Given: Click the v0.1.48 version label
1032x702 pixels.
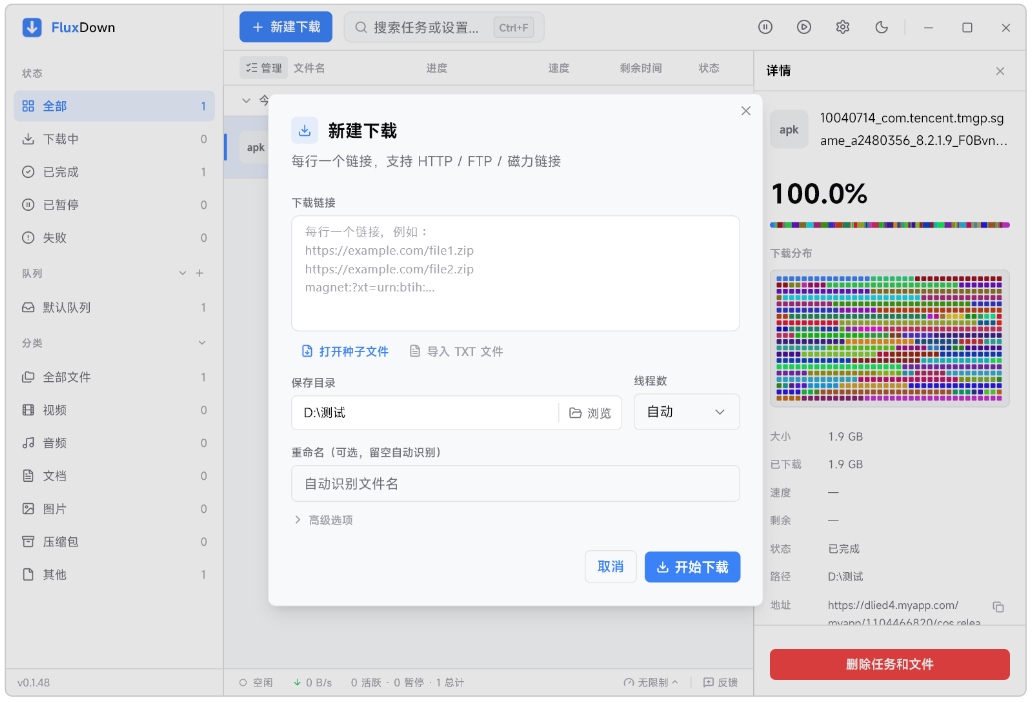Looking at the screenshot, I should (x=33, y=682).
